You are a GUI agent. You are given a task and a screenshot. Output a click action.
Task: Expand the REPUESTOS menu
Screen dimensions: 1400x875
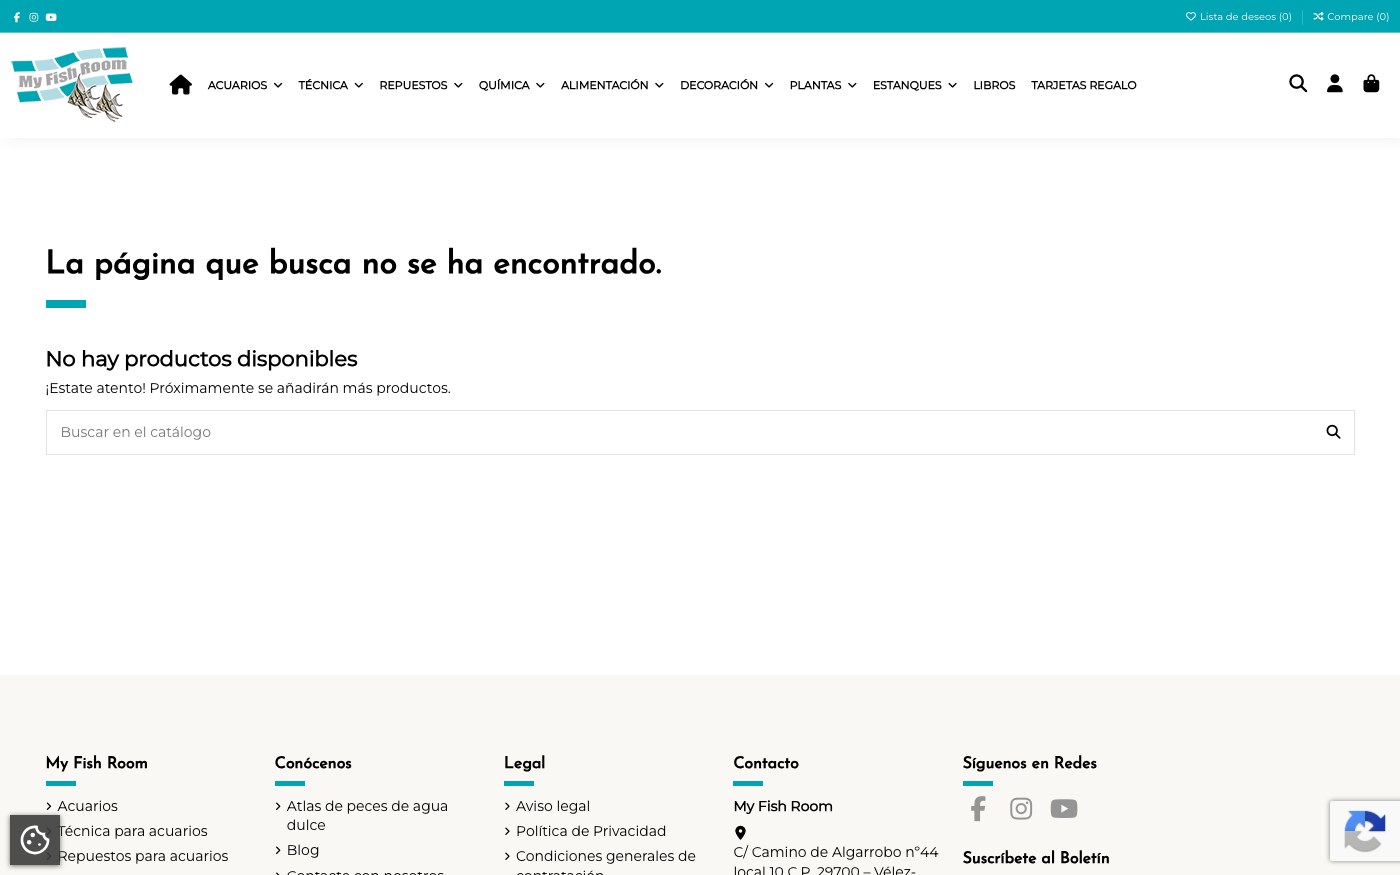421,85
